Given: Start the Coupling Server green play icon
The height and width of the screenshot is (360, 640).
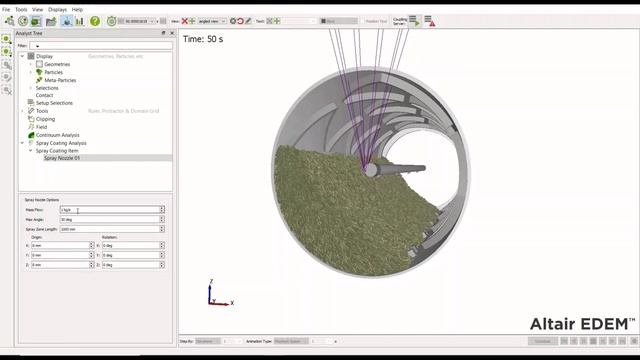Looking at the screenshot, I should 414,21.
